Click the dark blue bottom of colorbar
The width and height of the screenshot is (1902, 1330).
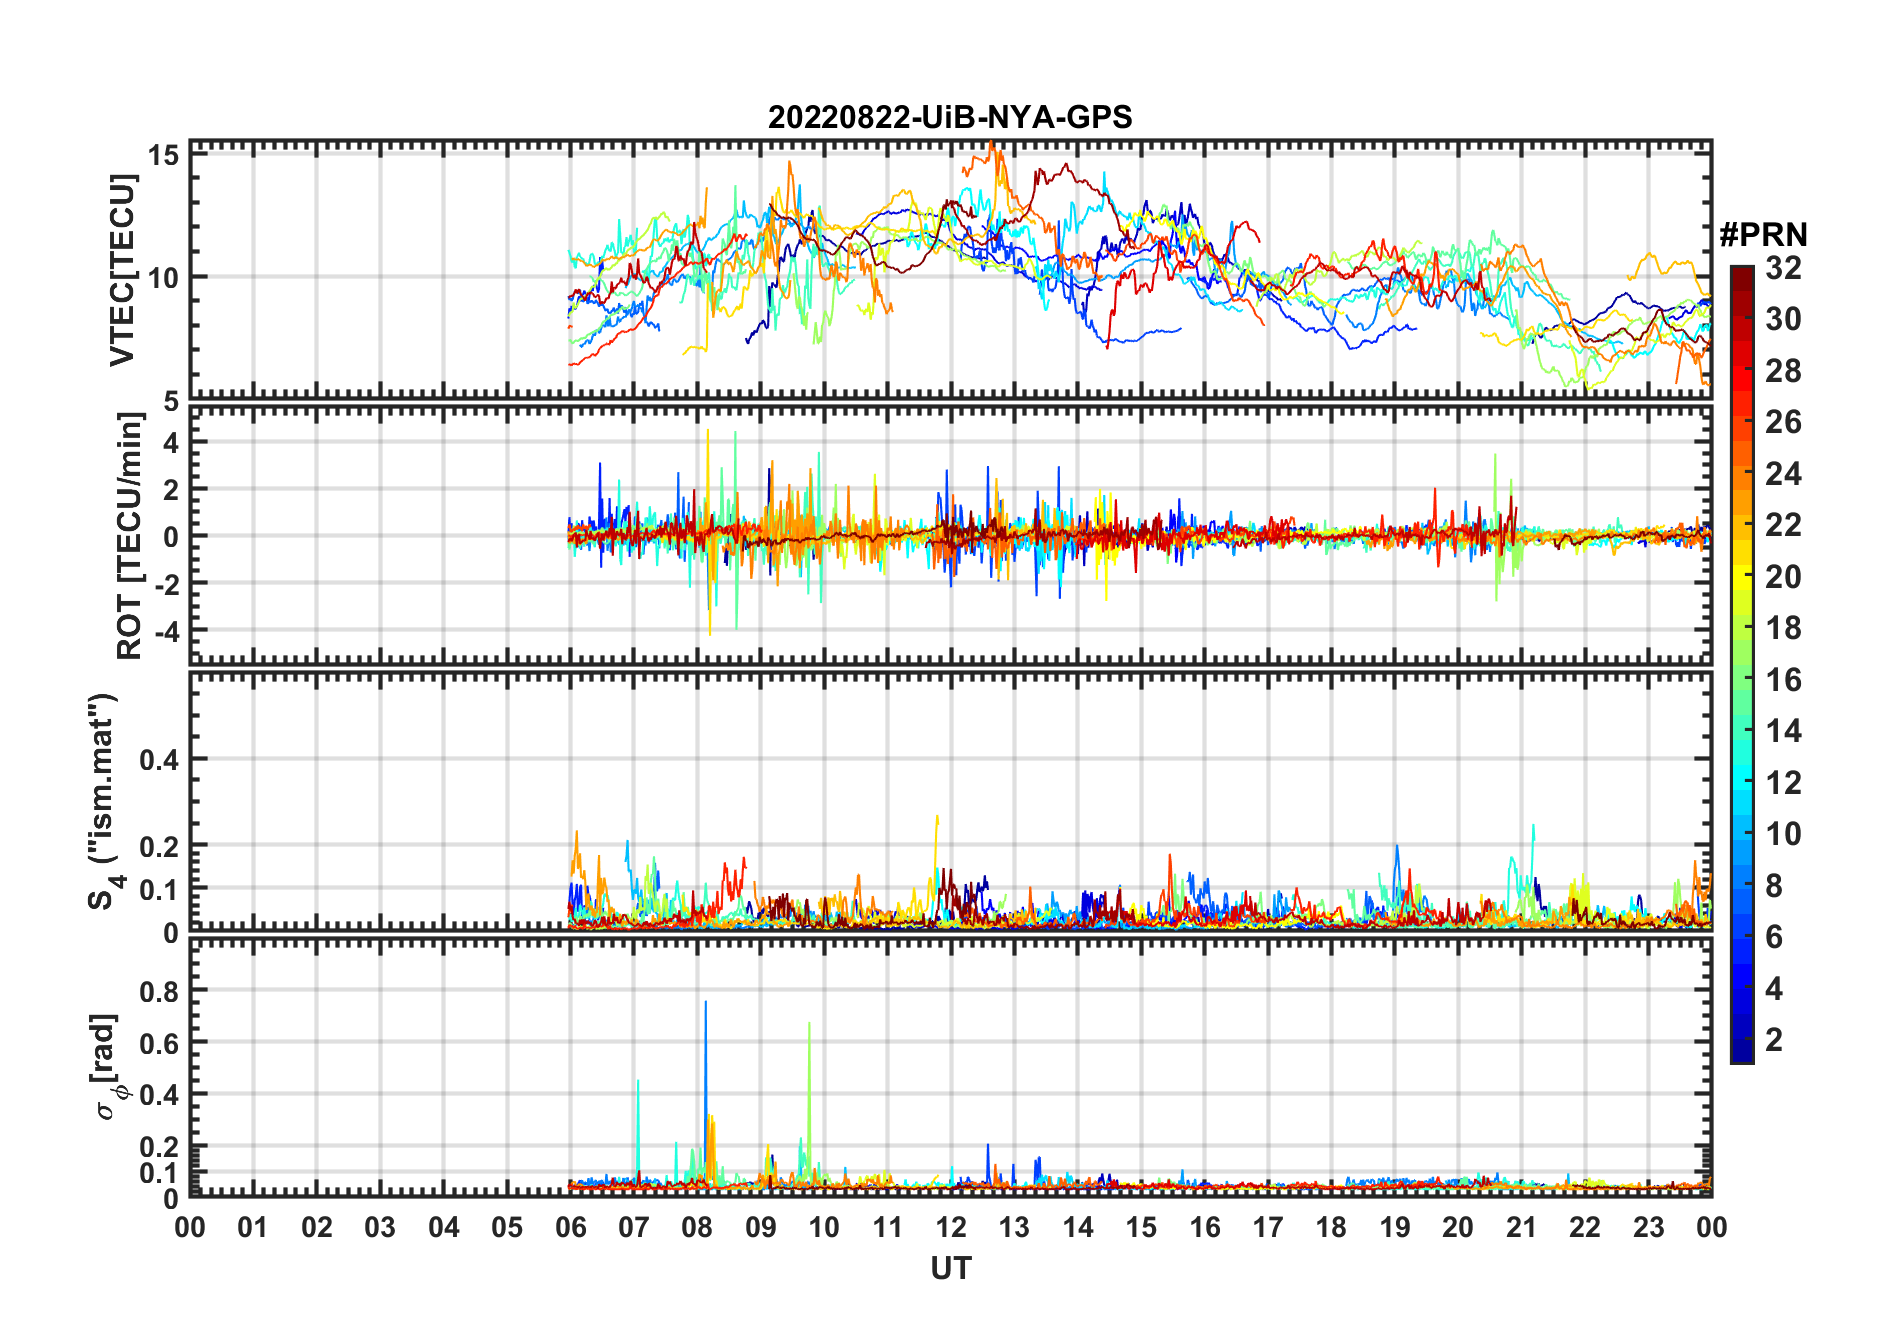point(1742,1053)
